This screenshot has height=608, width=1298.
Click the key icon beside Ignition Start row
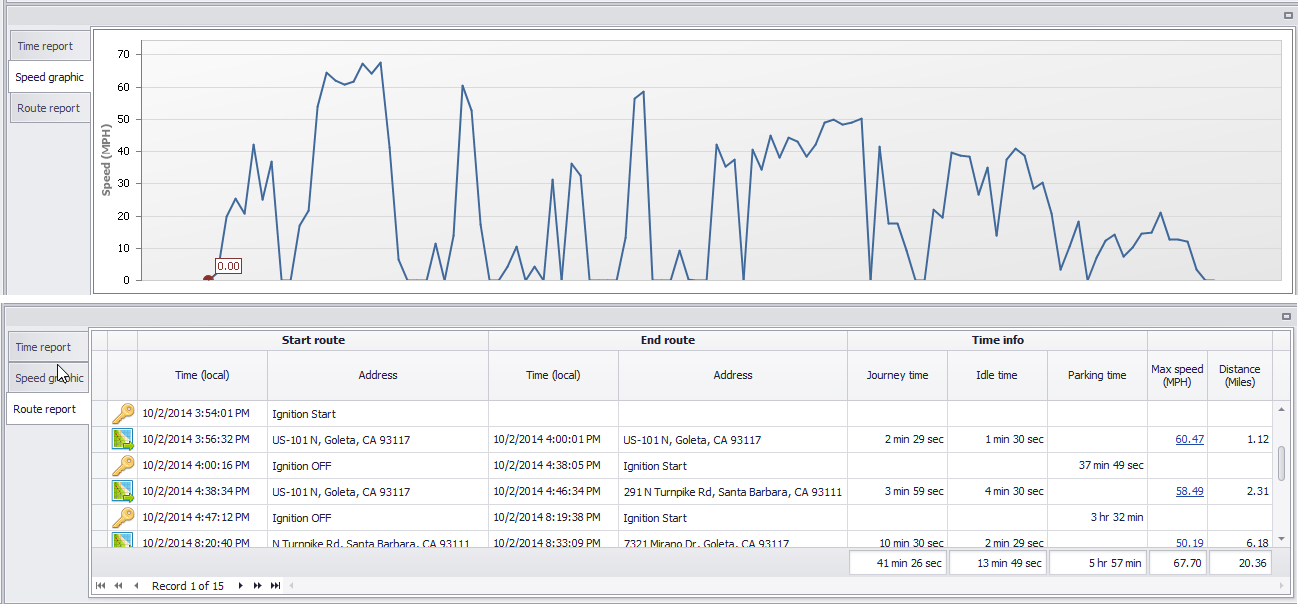click(122, 413)
